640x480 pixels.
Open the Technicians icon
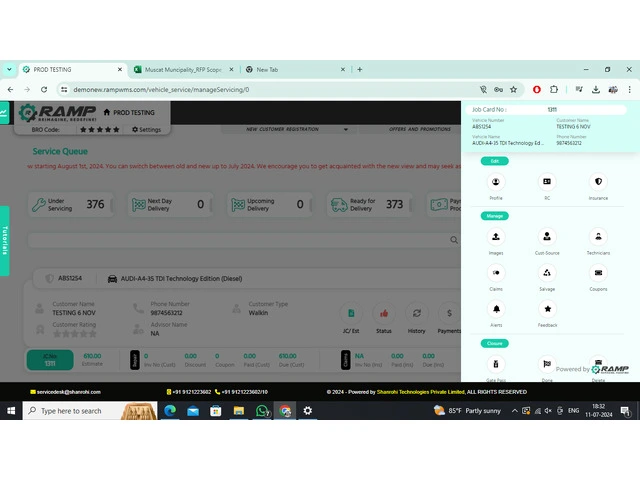click(598, 237)
